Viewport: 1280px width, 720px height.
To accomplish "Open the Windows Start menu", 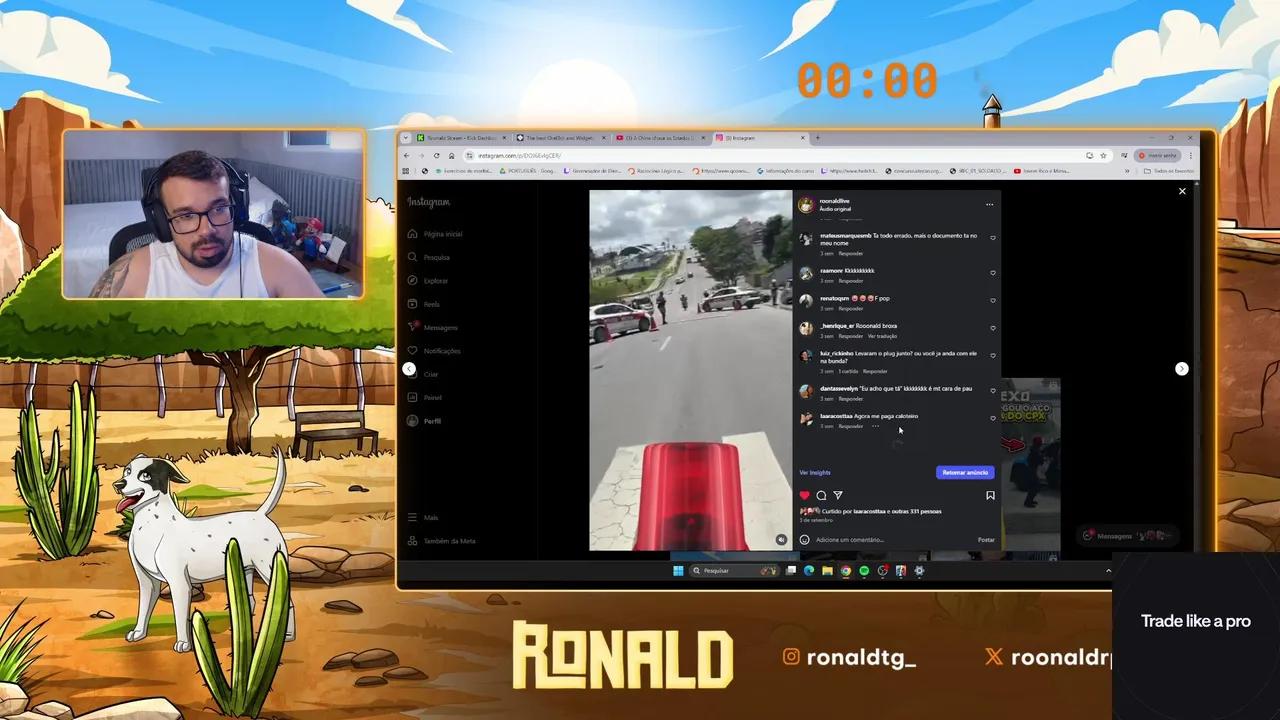I will click(678, 571).
